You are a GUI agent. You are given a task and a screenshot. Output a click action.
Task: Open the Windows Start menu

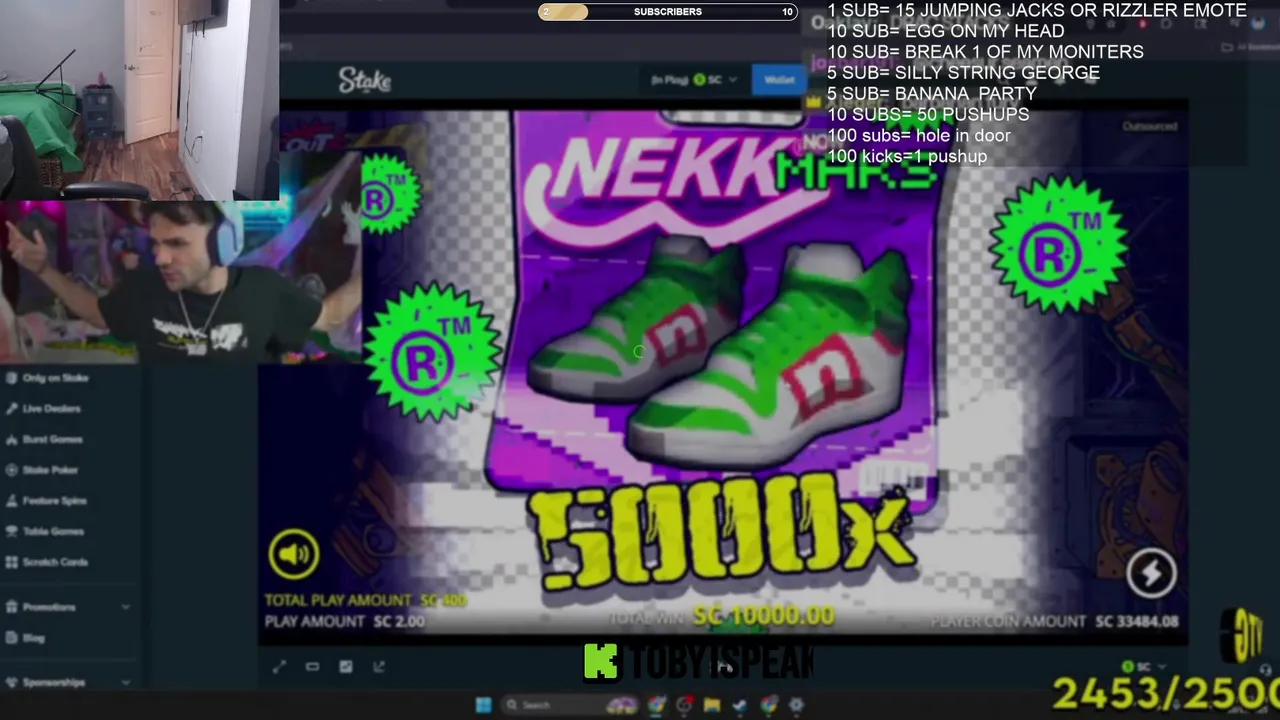click(x=483, y=705)
